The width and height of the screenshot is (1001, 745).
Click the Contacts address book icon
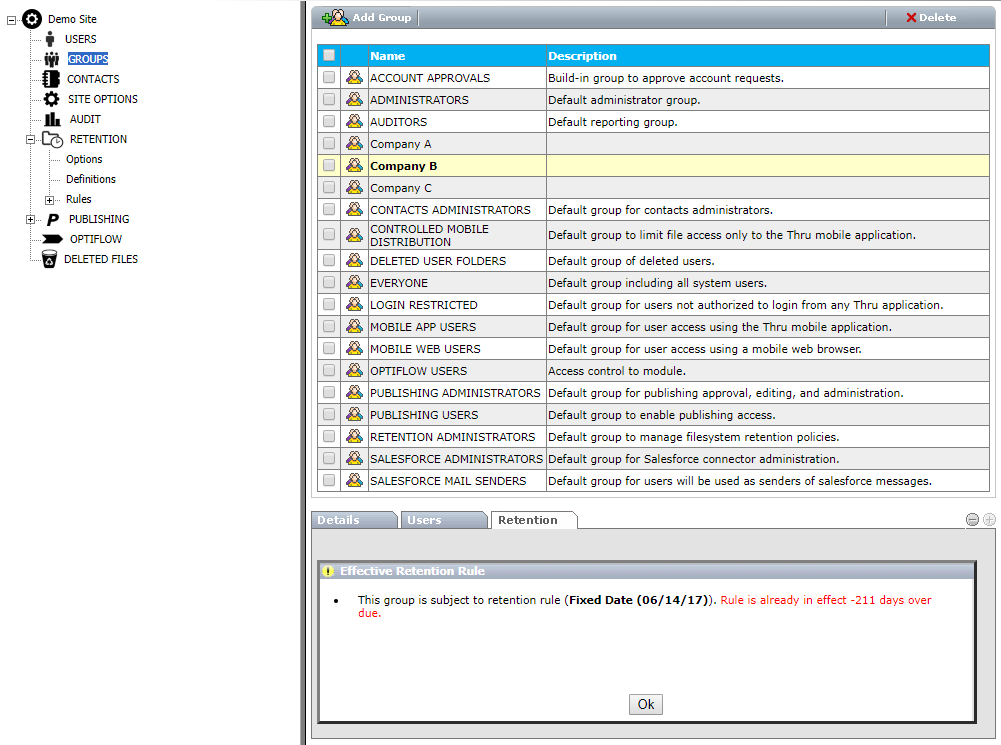pos(51,79)
